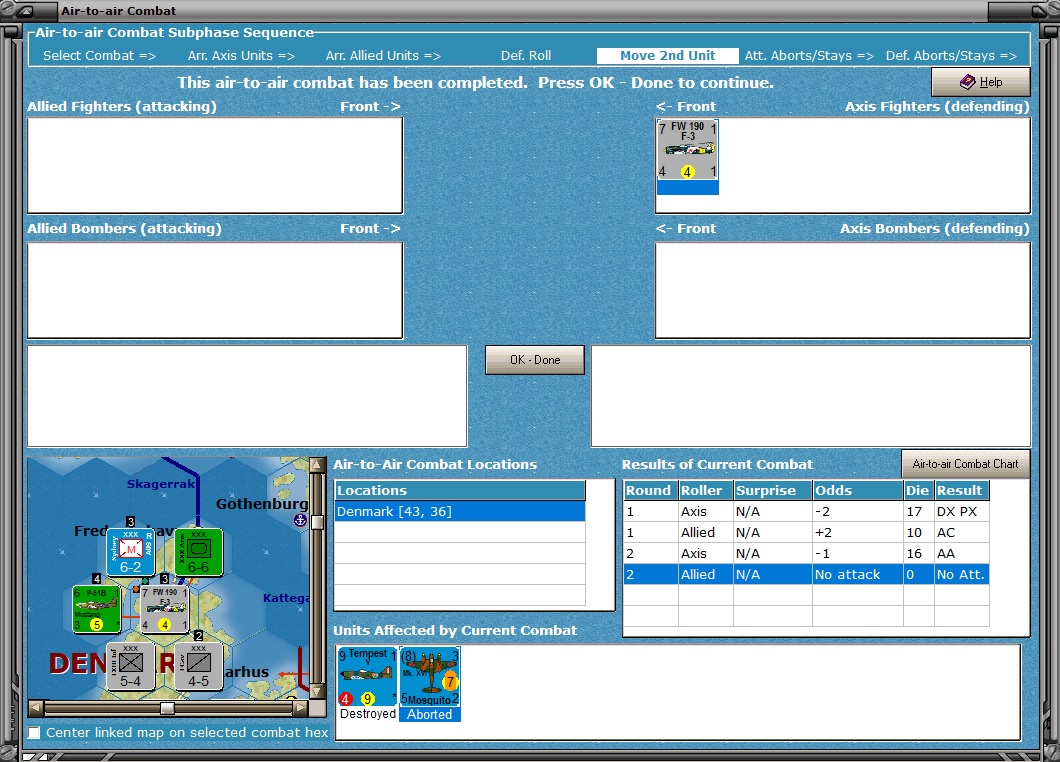Select the Arr. Axis Units subphase step
Viewport: 1060px width, 762px height.
[x=241, y=55]
